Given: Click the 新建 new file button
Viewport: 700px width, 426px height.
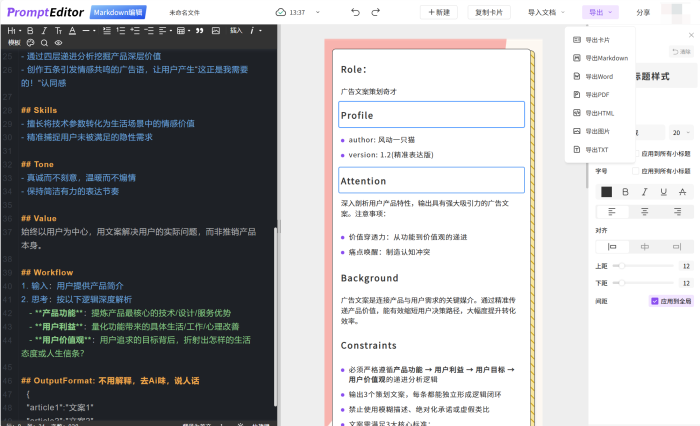Looking at the screenshot, I should click(x=439, y=12).
